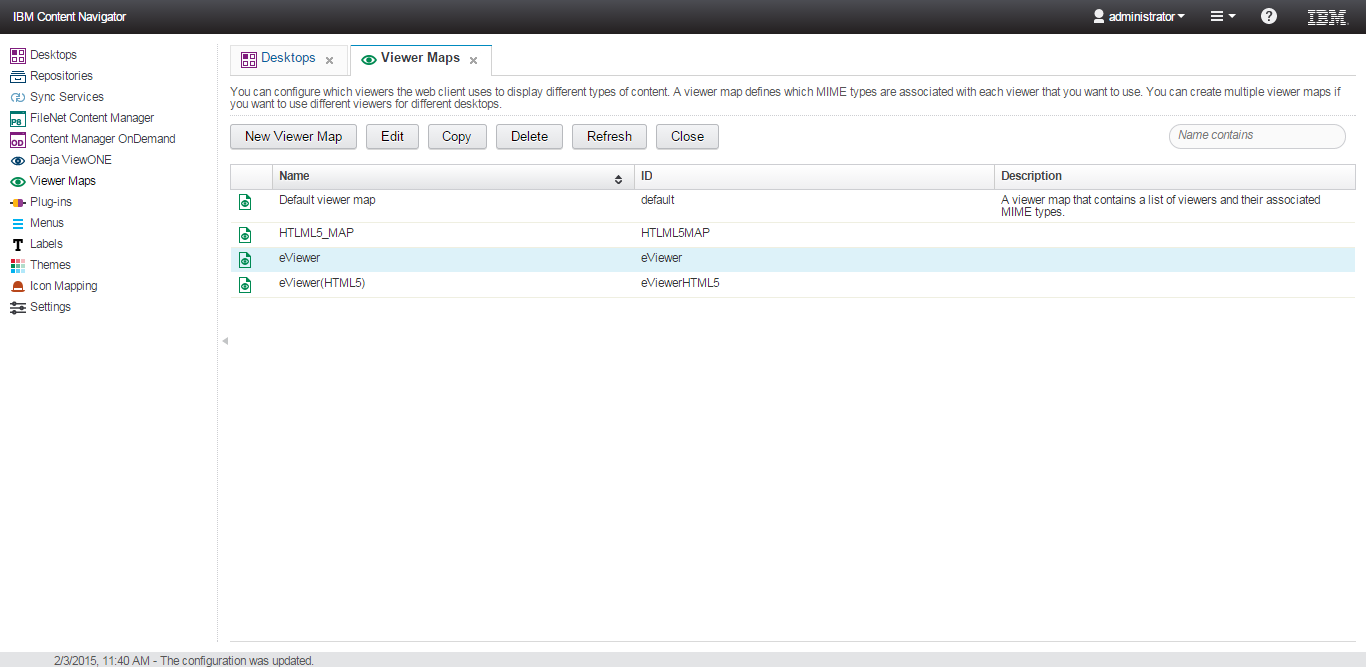The image size is (1366, 667).
Task: Click the Themes color grid icon
Action: (x=17, y=265)
